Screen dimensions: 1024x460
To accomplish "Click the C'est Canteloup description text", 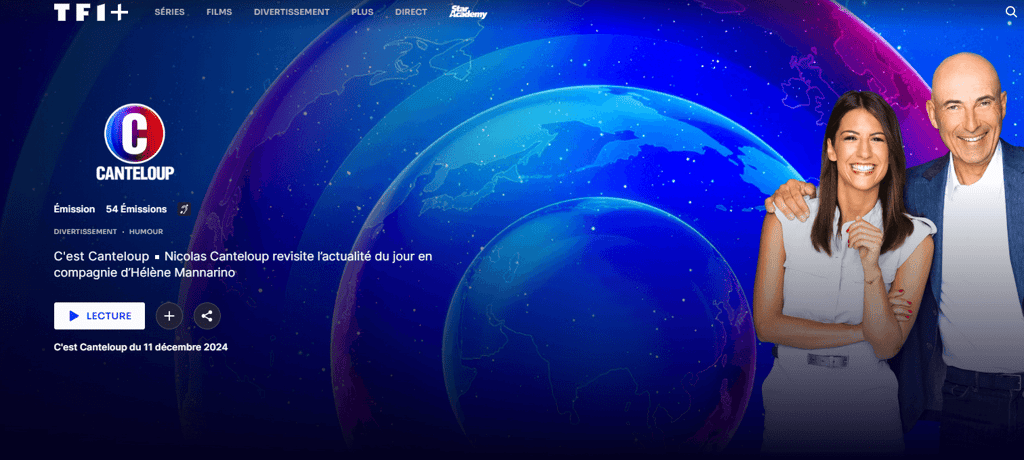I will (x=243, y=264).
